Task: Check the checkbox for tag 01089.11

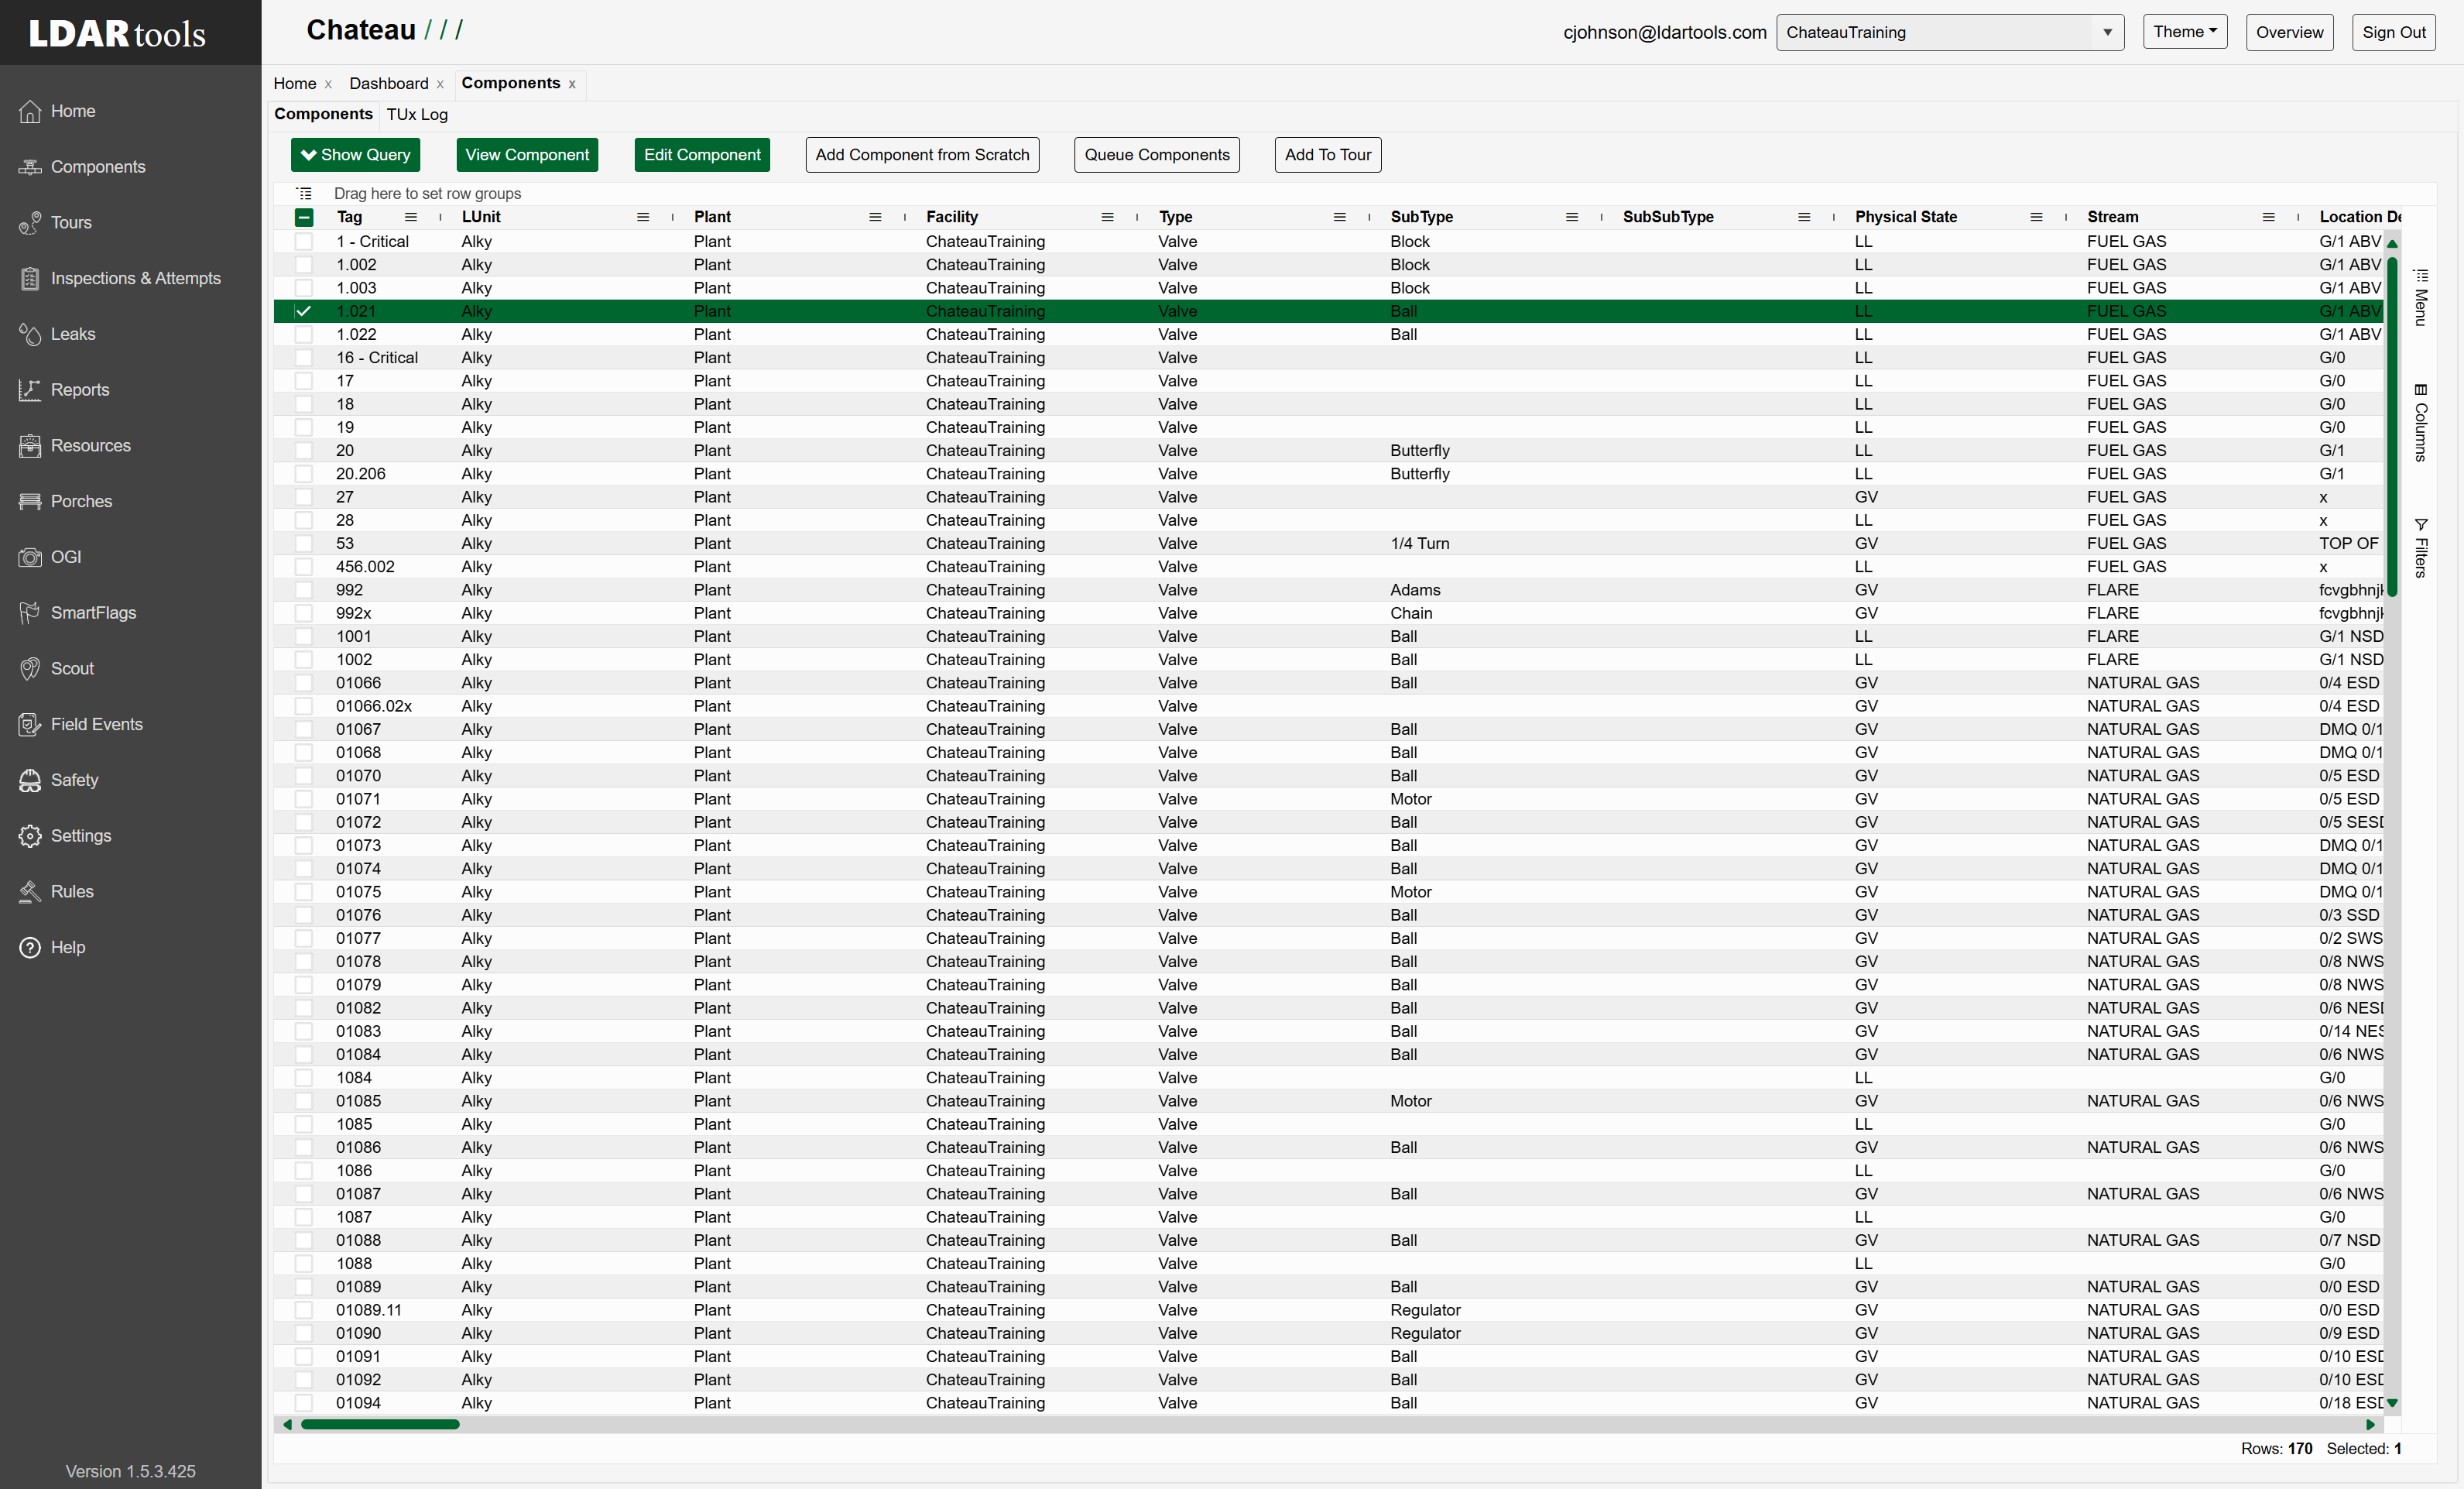Action: coord(304,1310)
